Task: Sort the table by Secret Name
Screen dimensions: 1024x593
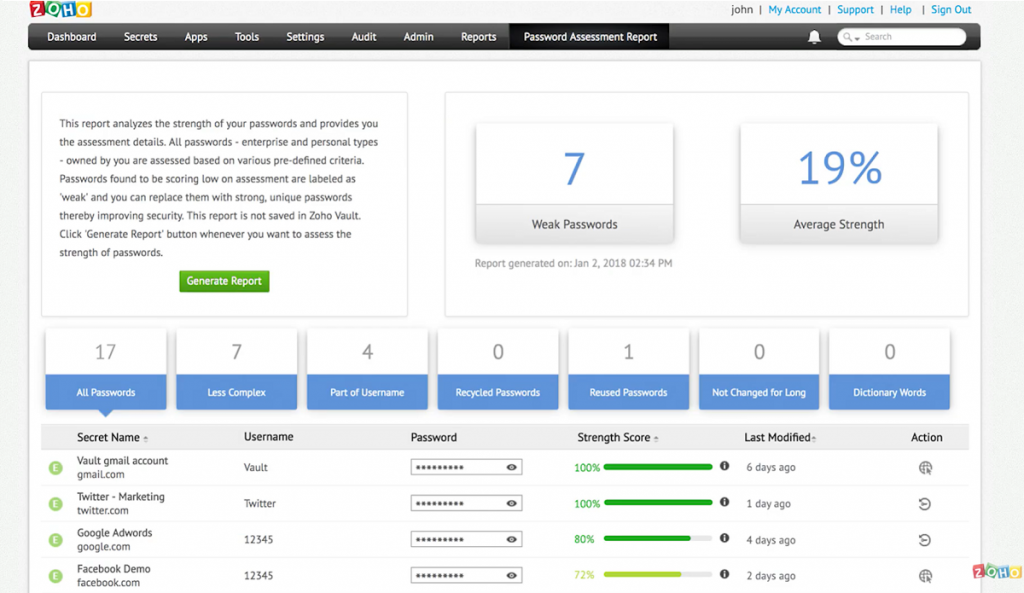Action: point(112,438)
